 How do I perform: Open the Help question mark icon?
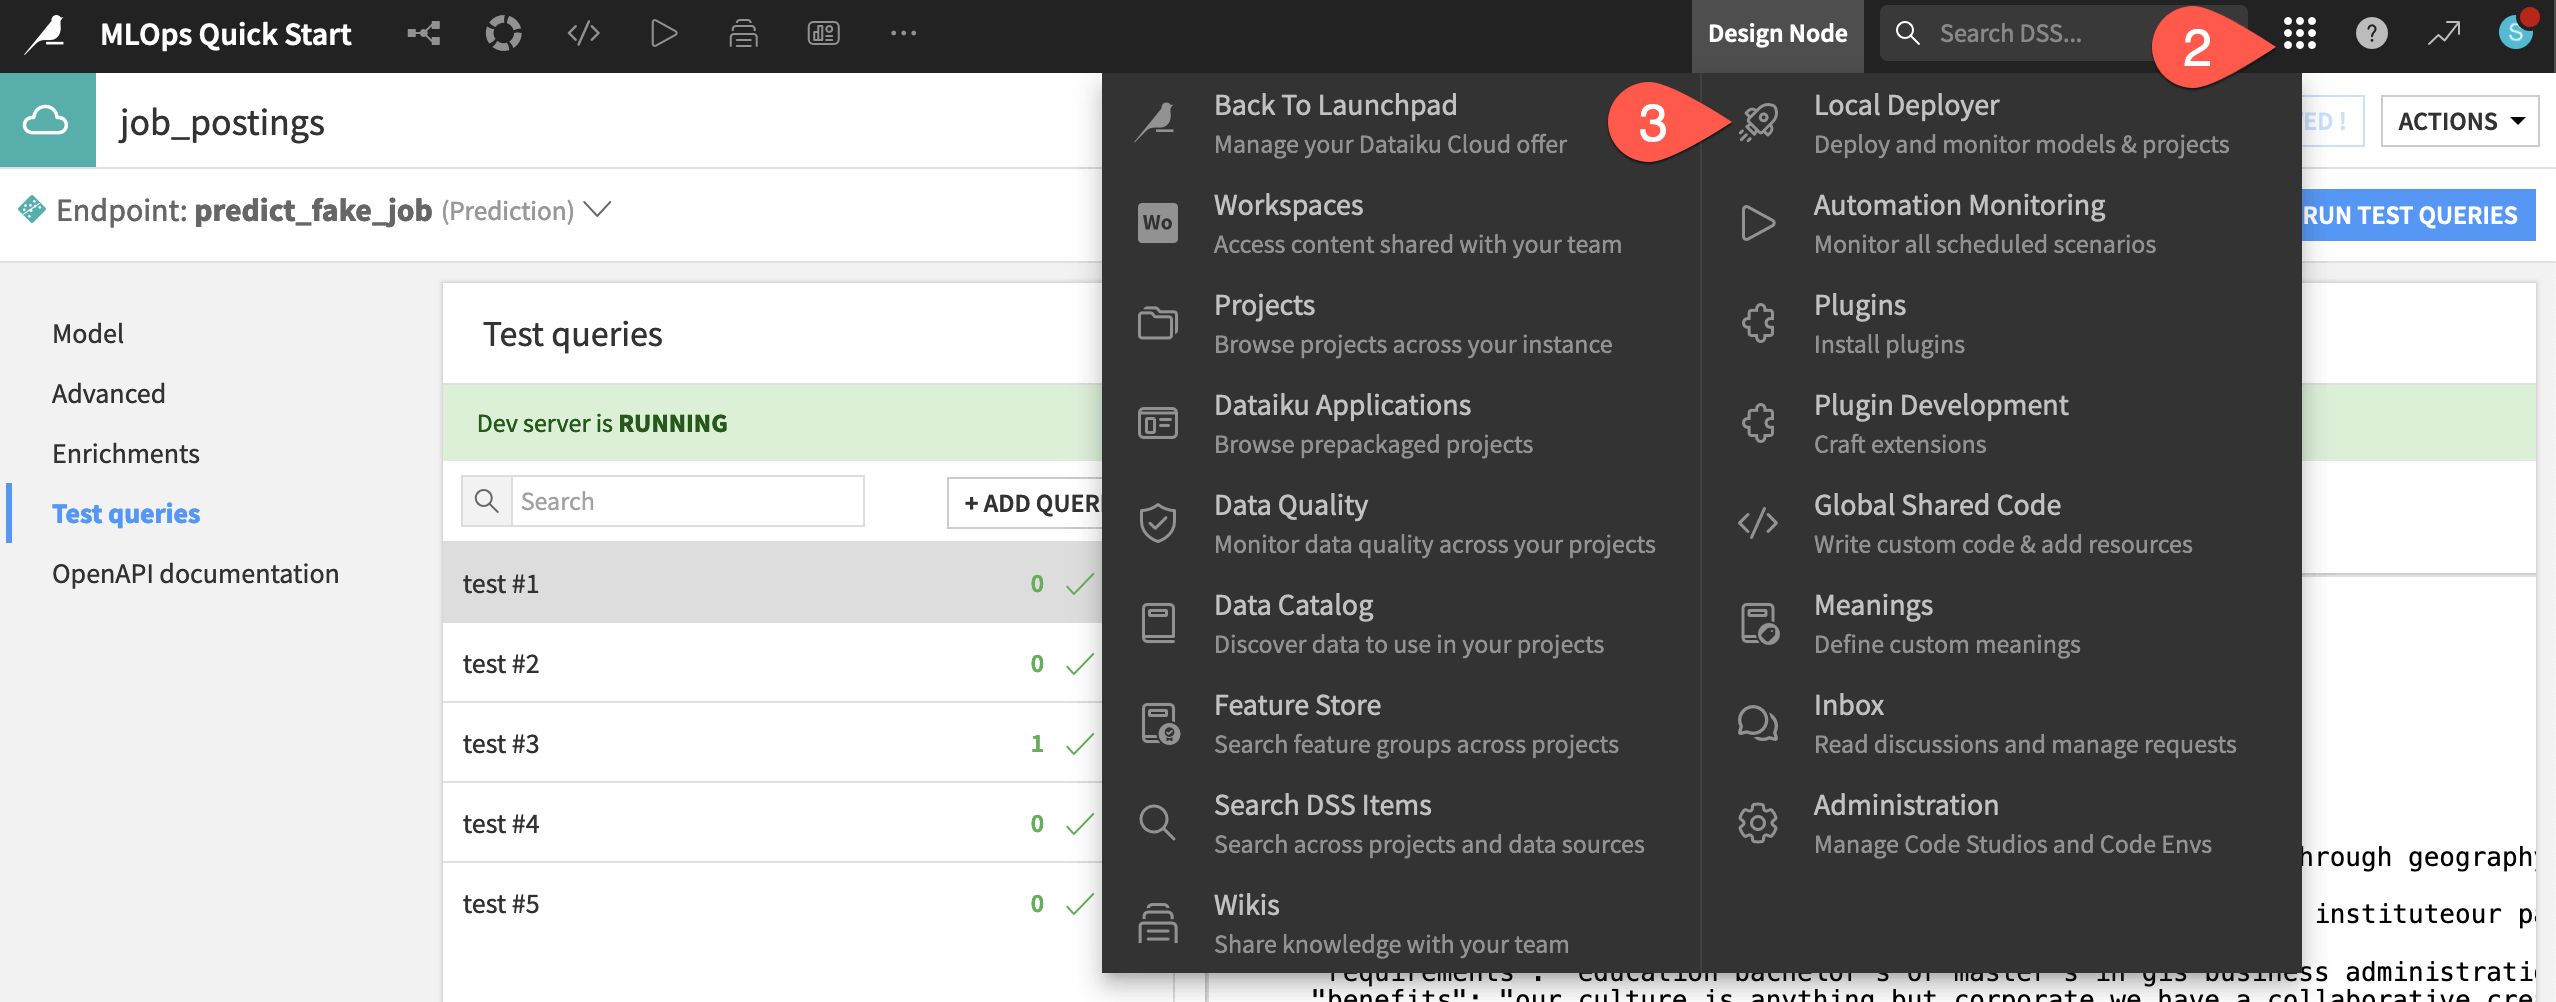tap(2371, 34)
